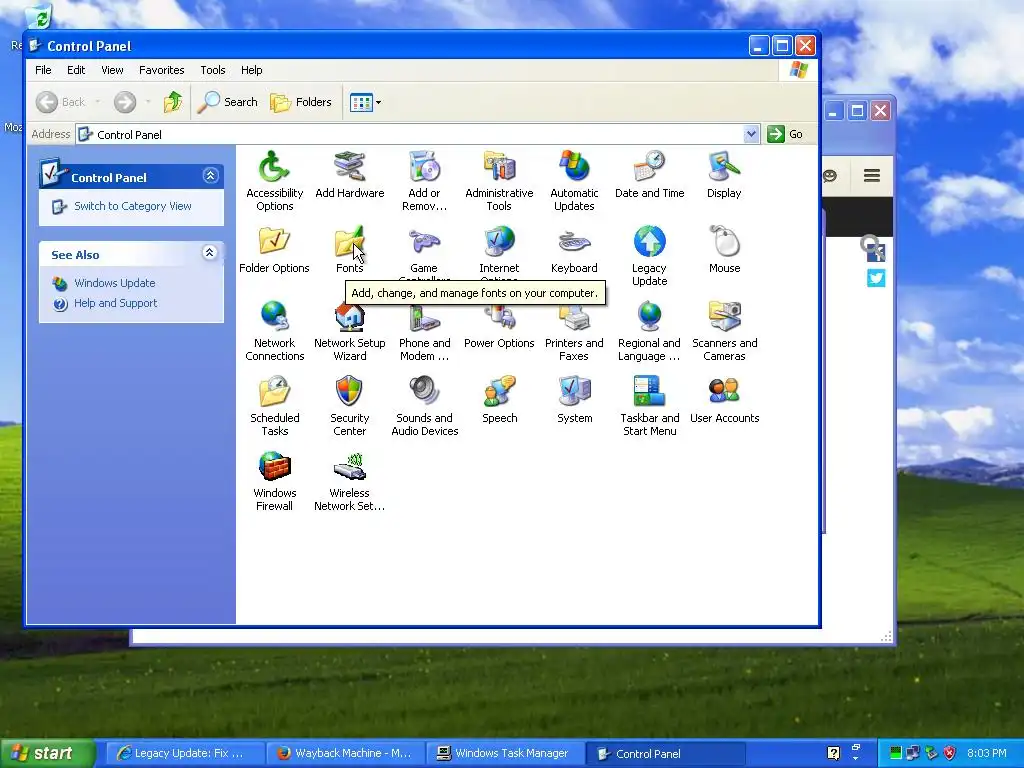Screen dimensions: 1024x768
Task: Open Legacy Update icon
Action: coord(649,242)
